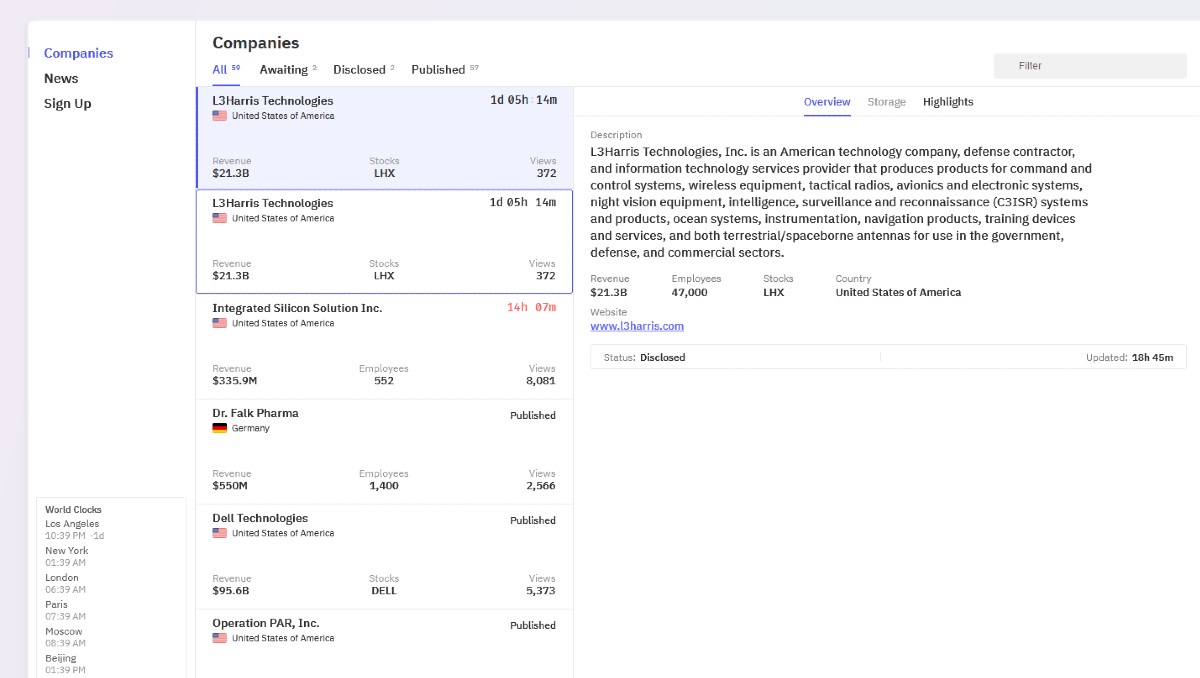Click the 5,373 views count
The image size is (1200, 678).
tap(540, 591)
